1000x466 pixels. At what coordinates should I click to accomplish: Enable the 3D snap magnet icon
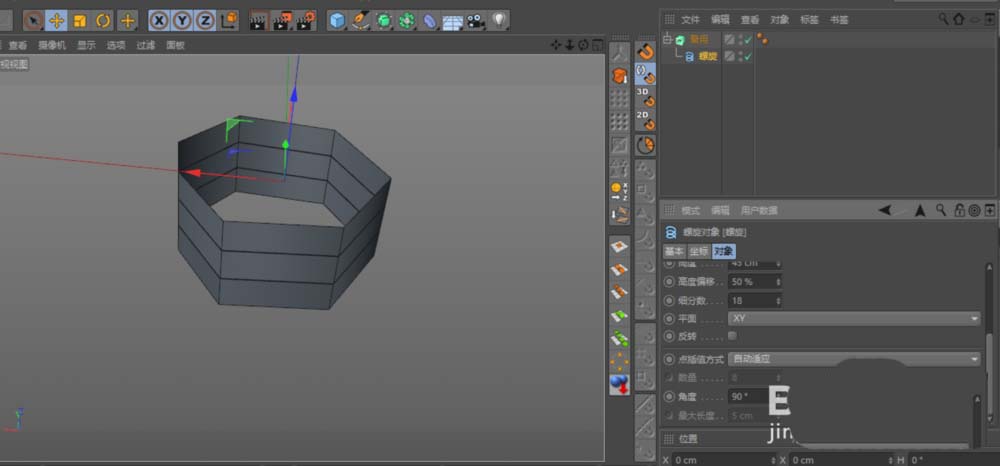645,96
